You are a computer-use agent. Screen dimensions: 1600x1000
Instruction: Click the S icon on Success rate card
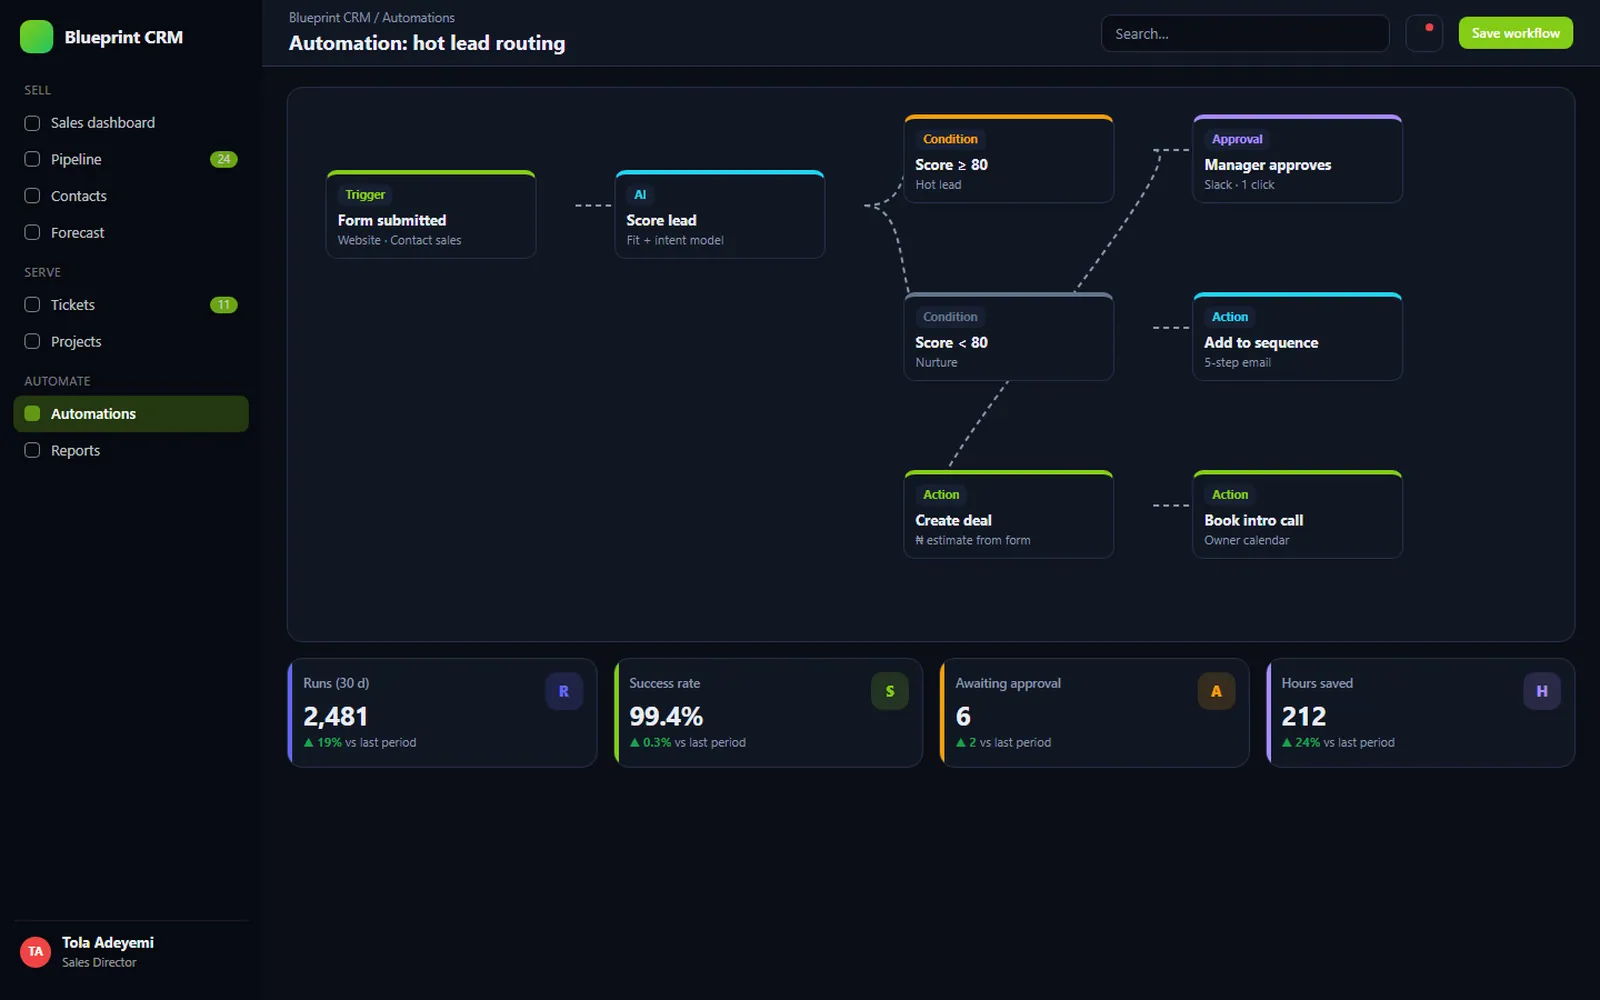pyautogui.click(x=890, y=691)
